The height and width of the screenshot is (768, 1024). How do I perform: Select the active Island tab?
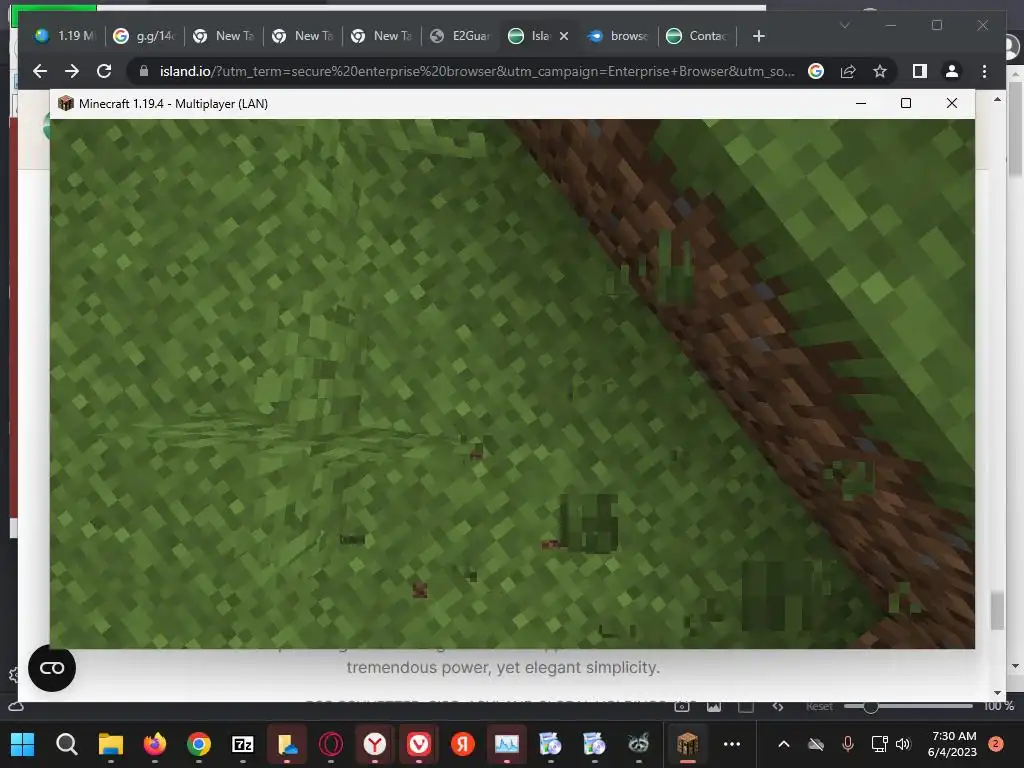click(530, 36)
